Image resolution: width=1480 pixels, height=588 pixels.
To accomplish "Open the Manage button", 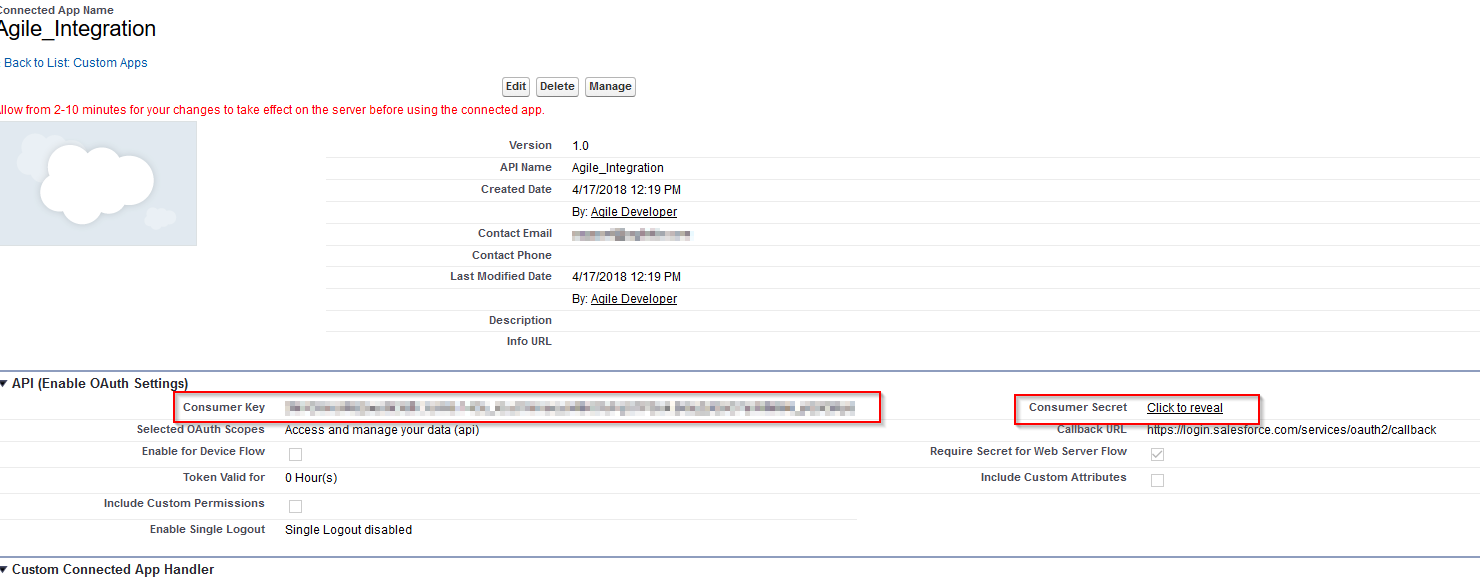I will [x=610, y=87].
